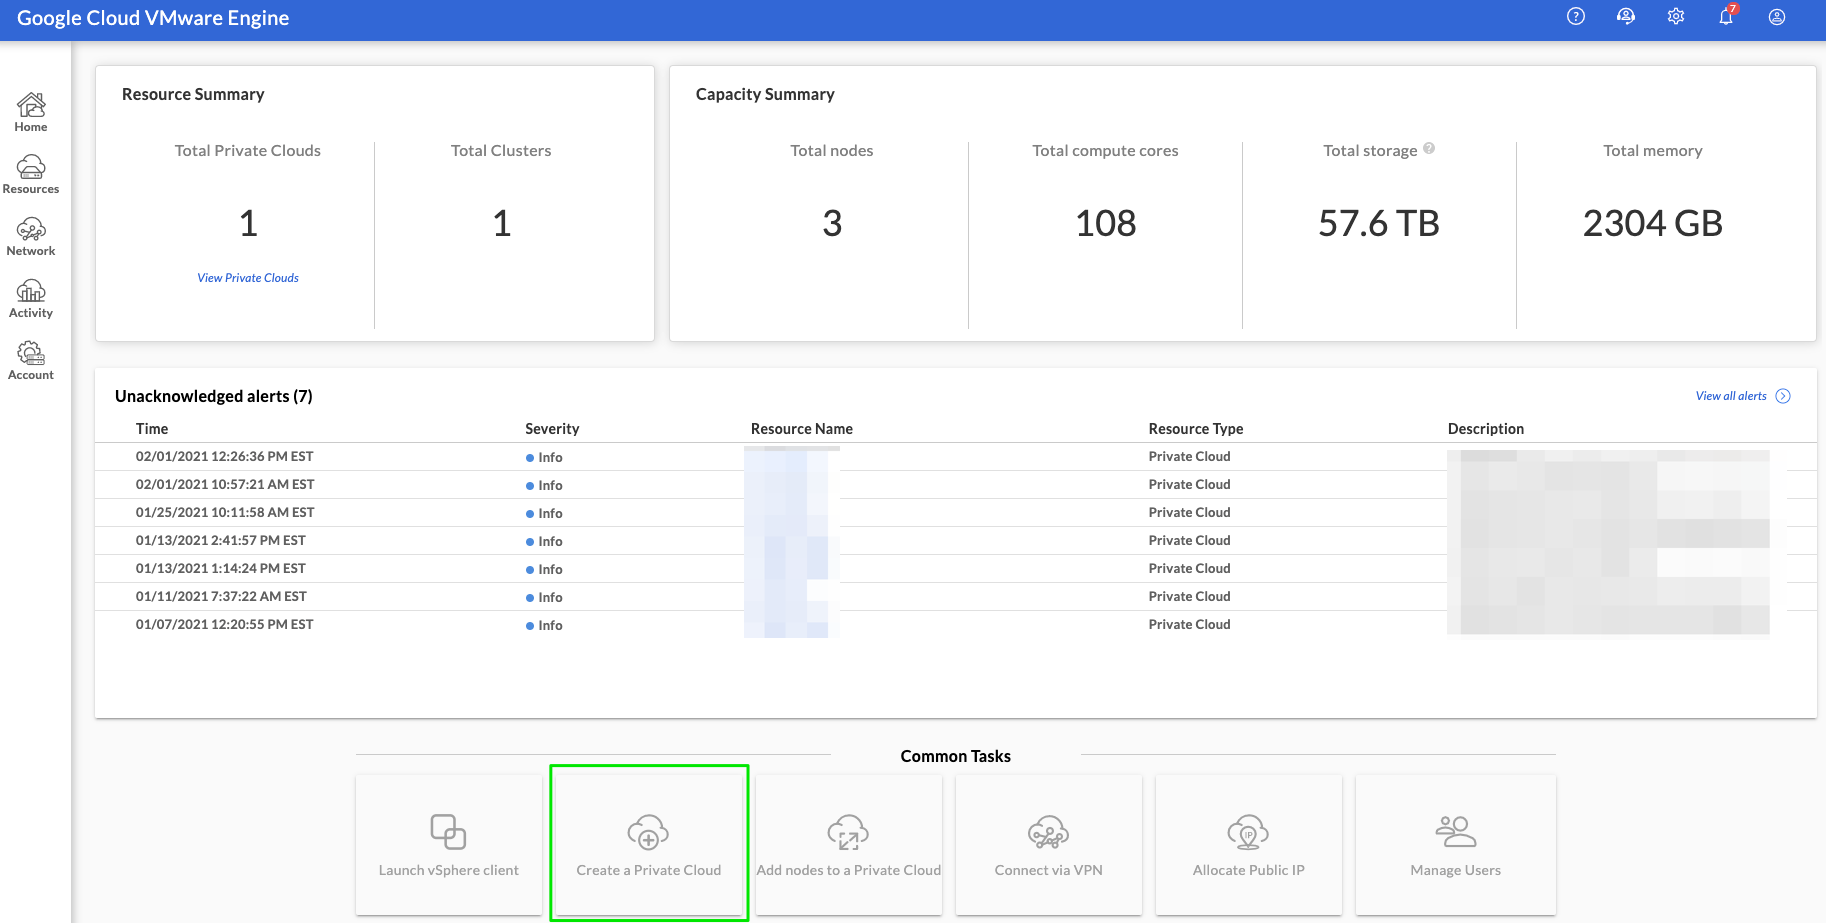The height and width of the screenshot is (923, 1826).
Task: Select Connect via VPN label
Action: [1048, 870]
